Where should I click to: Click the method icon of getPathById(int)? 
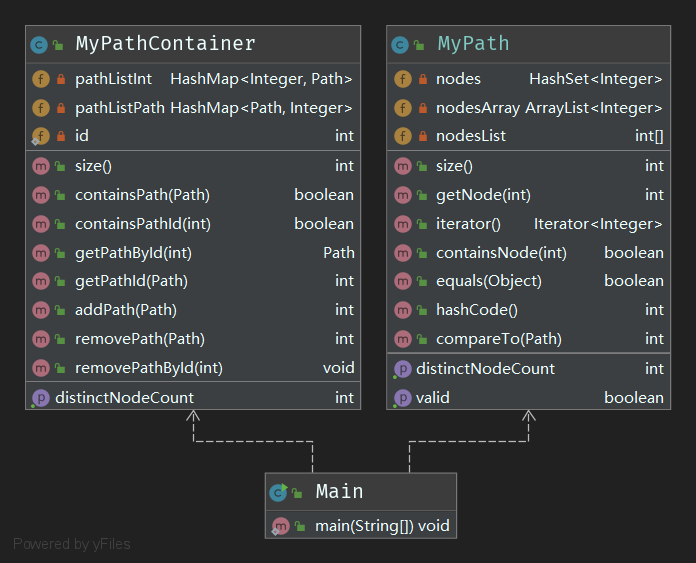click(x=41, y=253)
